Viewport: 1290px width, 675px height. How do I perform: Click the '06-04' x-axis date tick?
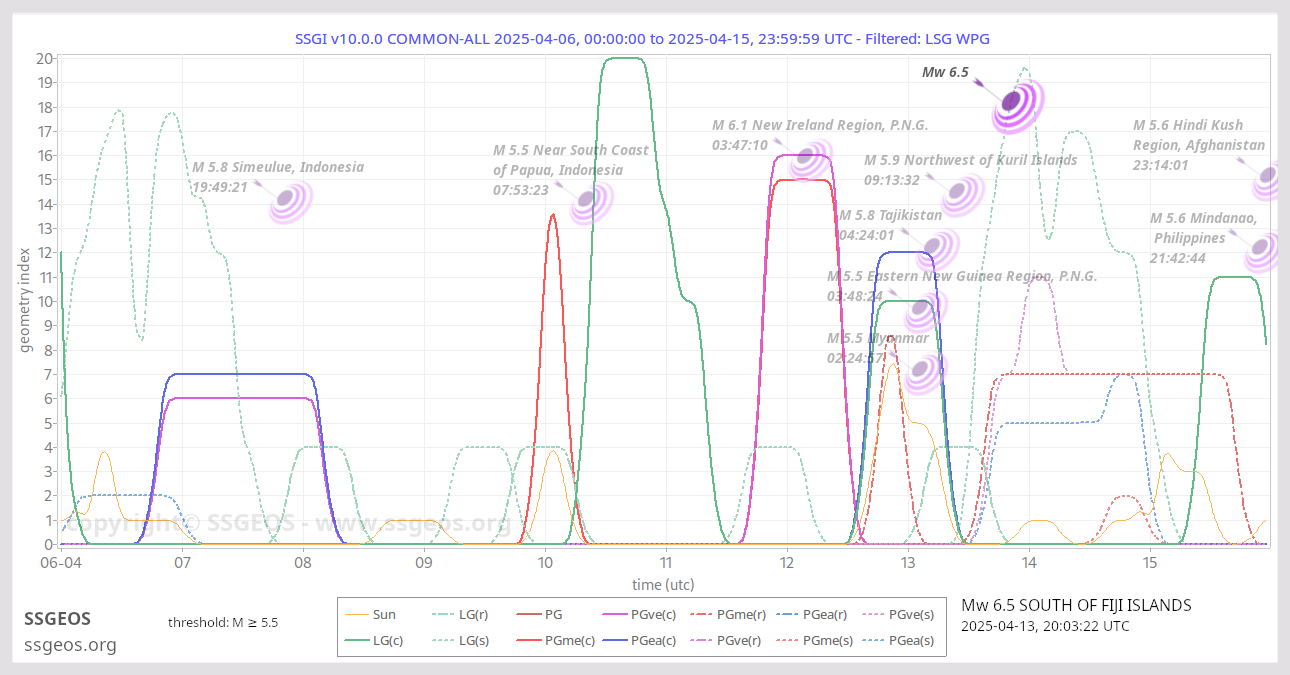[61, 563]
